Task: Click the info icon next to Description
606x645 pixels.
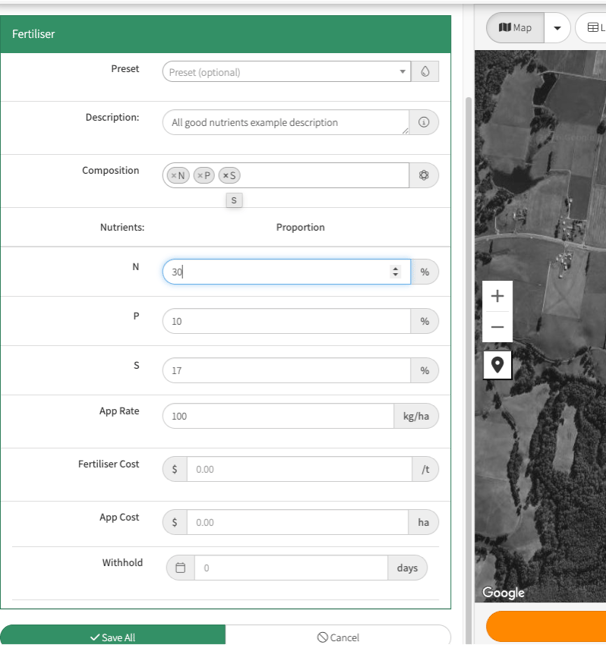Action: 424,122
